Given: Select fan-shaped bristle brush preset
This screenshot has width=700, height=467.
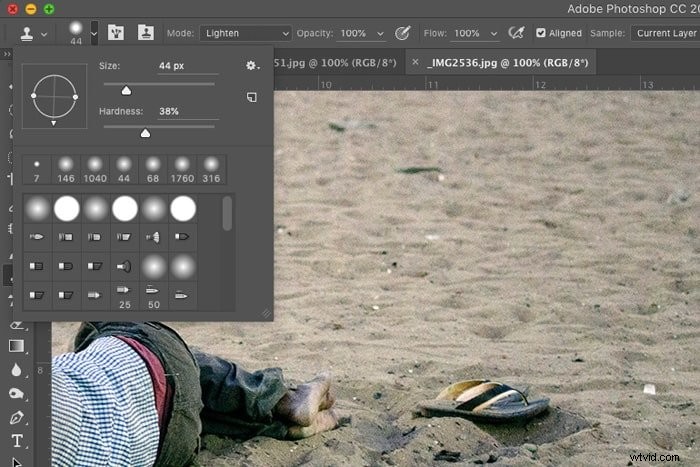Looking at the screenshot, I should 154,237.
